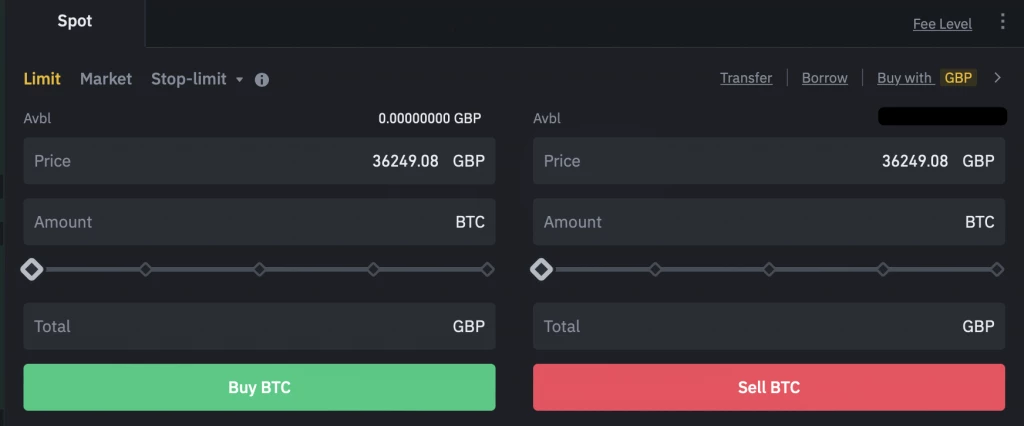The height and width of the screenshot is (426, 1024).
Task: Open the Fee Level link
Action: (942, 24)
